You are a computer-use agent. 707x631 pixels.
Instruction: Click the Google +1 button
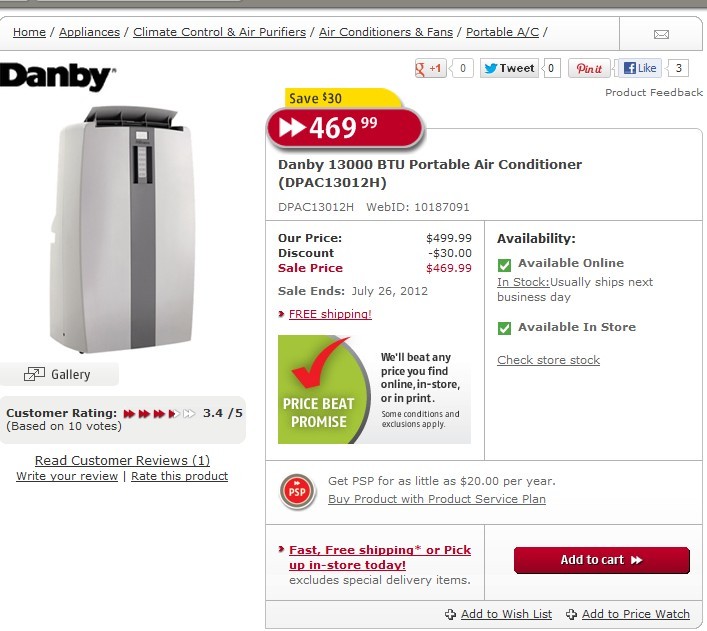(x=431, y=69)
